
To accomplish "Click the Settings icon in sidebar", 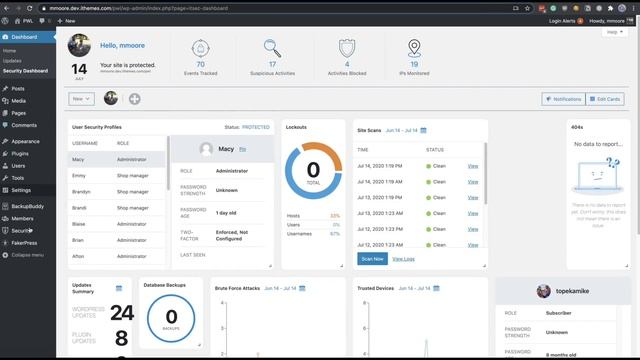I will point(5,190).
